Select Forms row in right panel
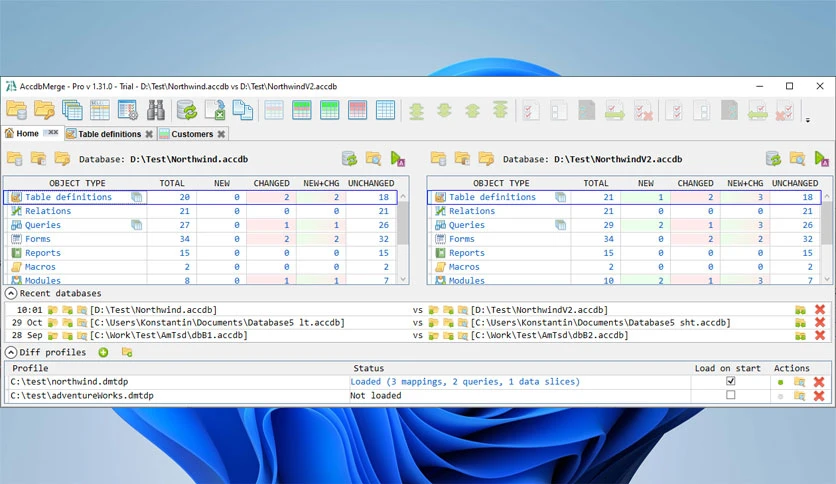Viewport: 836px width, 484px height. pyautogui.click(x=624, y=239)
